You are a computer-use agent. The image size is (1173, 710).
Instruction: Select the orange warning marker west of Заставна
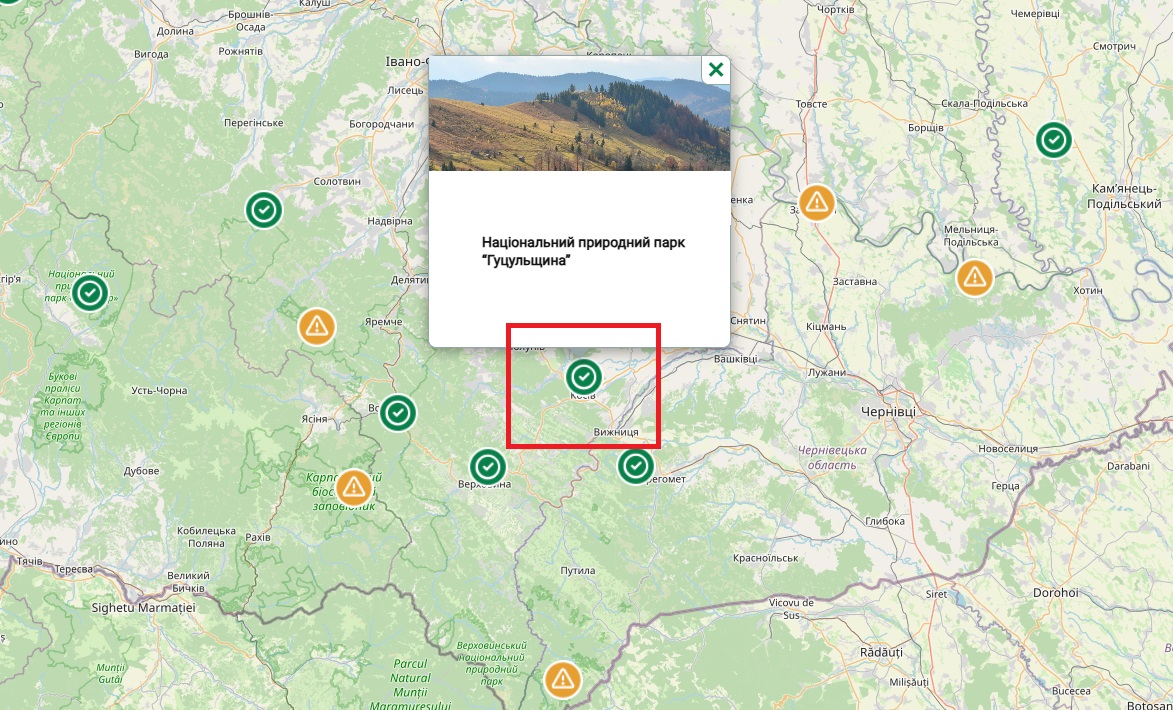(817, 203)
